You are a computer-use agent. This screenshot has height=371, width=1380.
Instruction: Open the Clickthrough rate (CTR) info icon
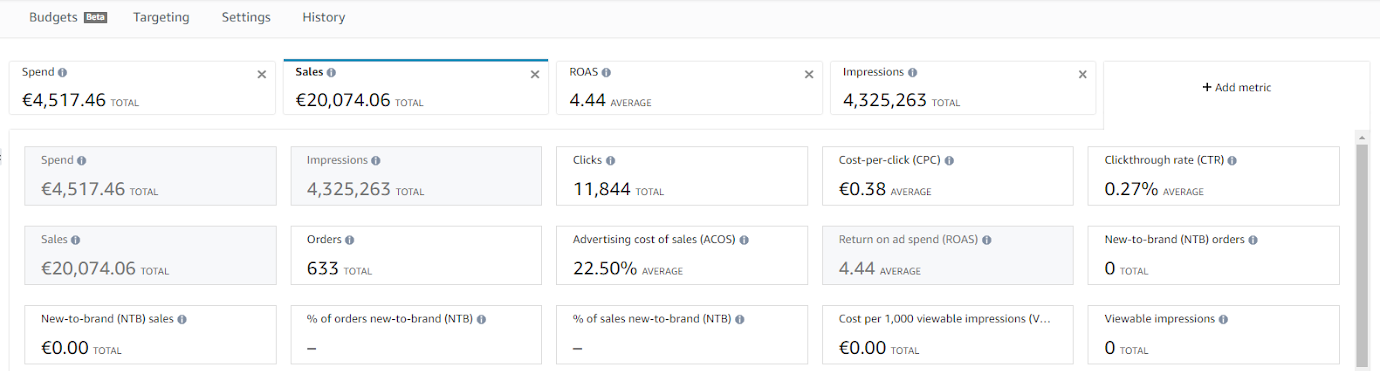pos(1231,160)
